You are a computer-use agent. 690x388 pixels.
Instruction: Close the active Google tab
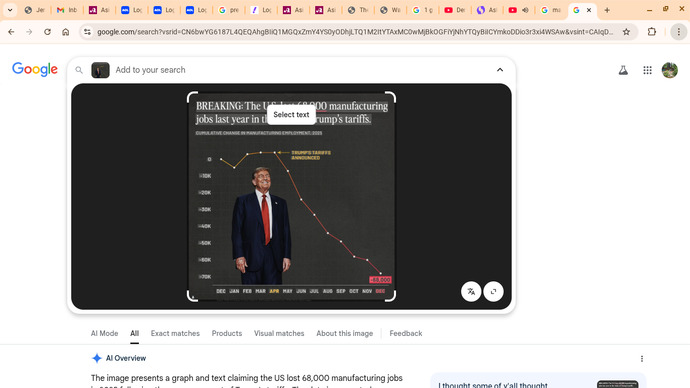[x=589, y=10]
